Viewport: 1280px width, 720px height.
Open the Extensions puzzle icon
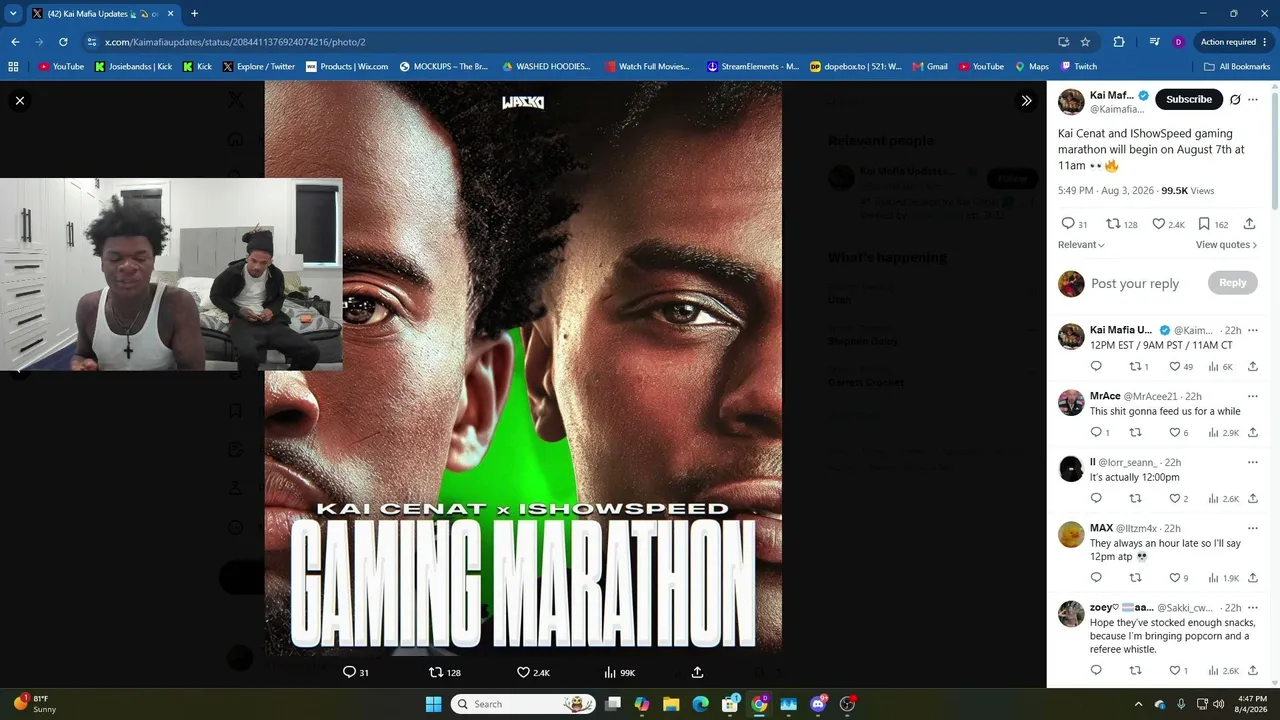1119,42
